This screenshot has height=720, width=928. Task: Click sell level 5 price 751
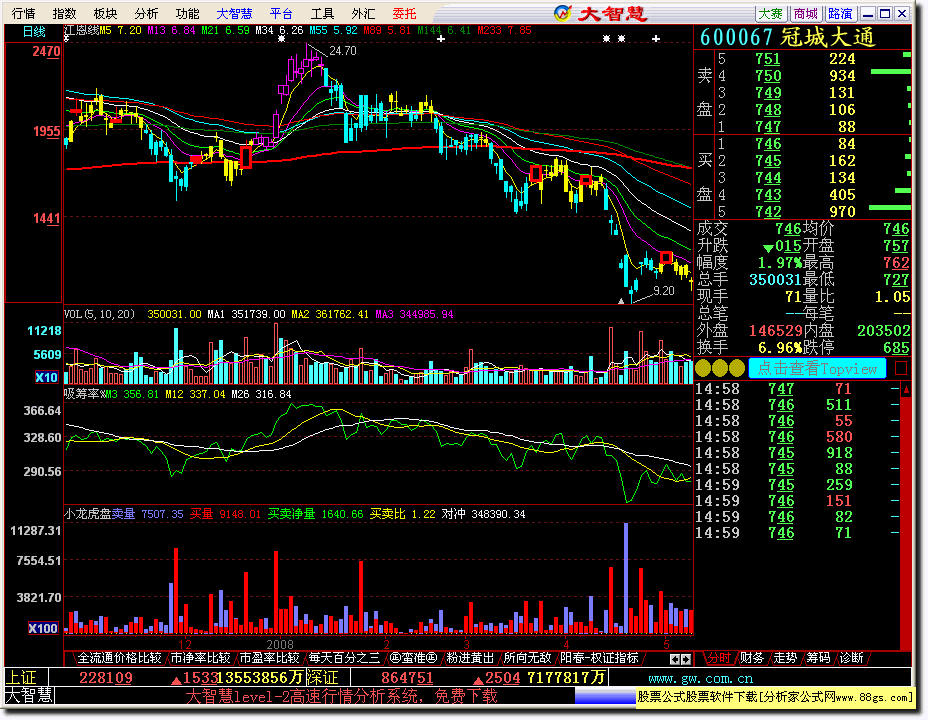coord(768,59)
